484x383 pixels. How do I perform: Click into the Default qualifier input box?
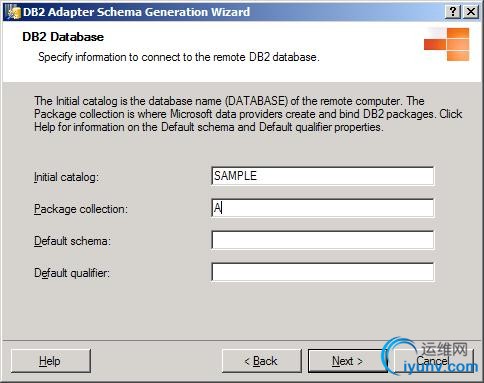(x=322, y=272)
